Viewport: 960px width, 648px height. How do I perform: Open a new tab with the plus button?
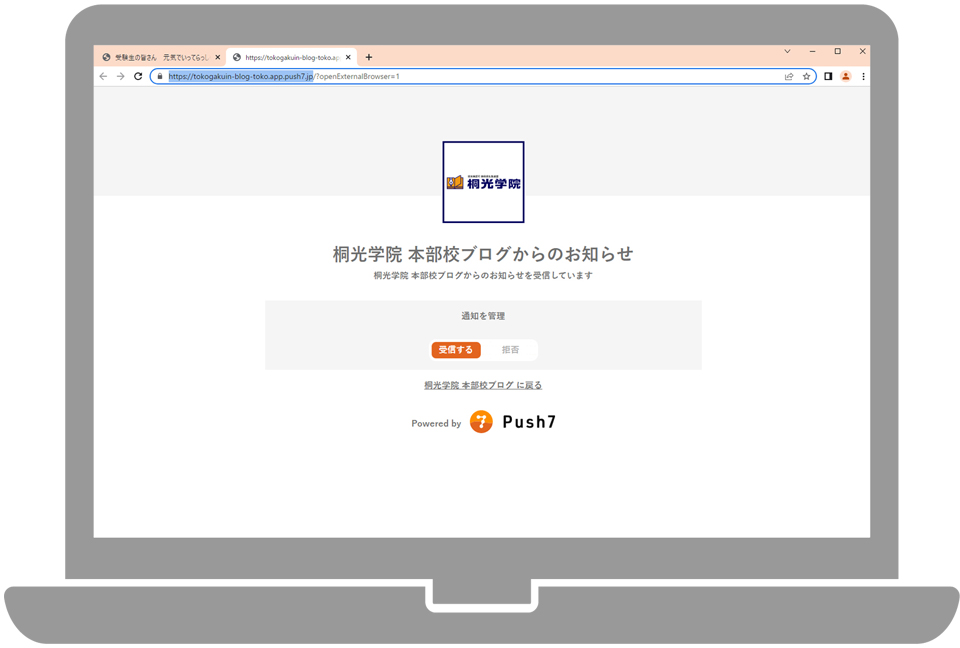click(369, 58)
